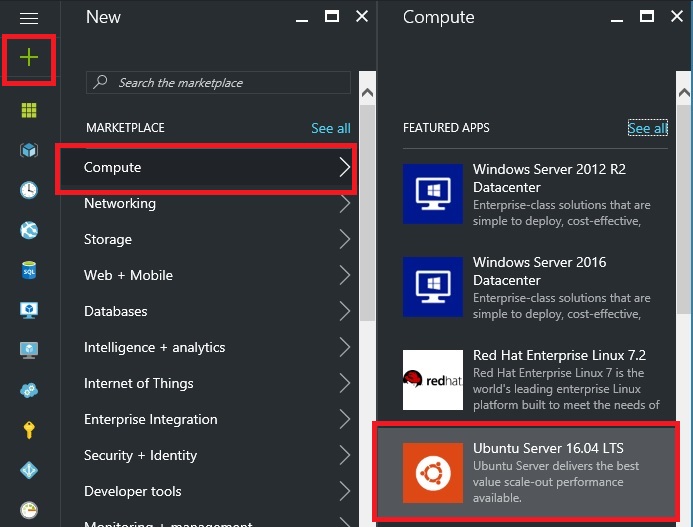Expand Networking using its chevron arrow
Image resolution: width=693 pixels, height=527 pixels.
345,203
